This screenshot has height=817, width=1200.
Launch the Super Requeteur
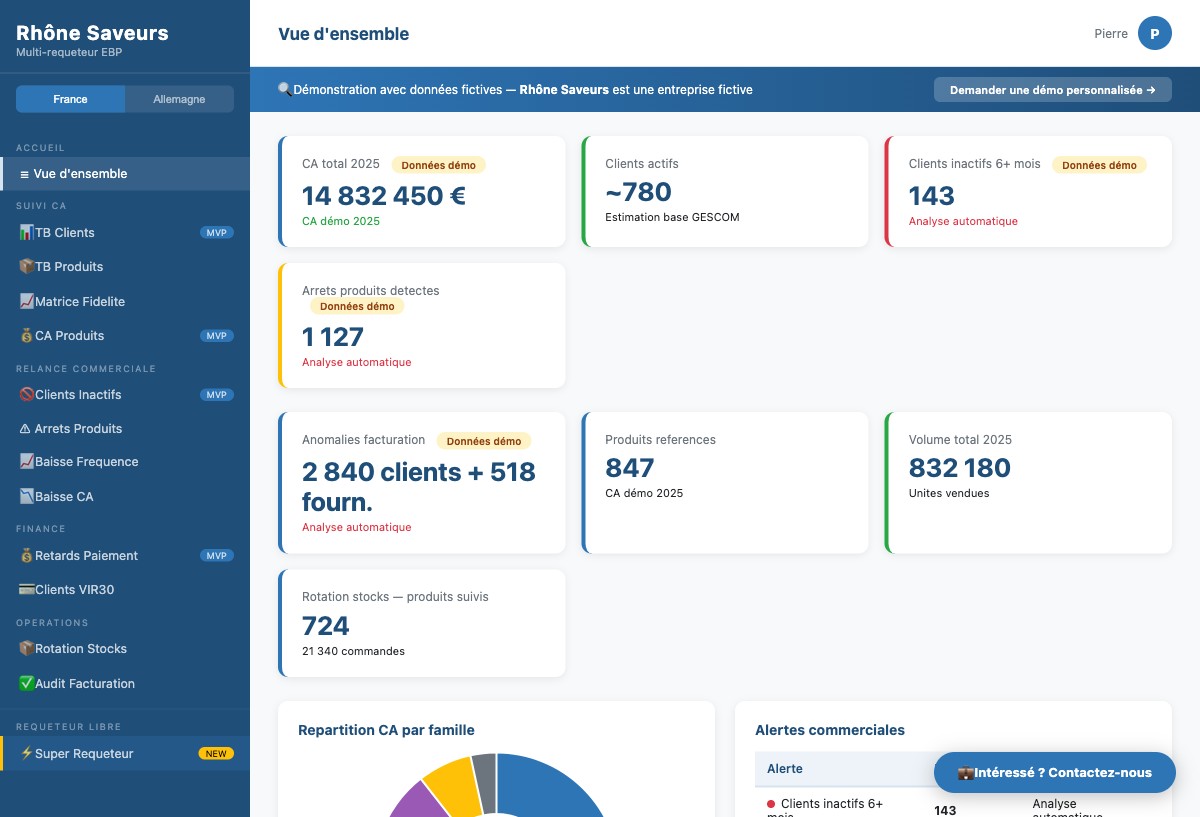[125, 753]
